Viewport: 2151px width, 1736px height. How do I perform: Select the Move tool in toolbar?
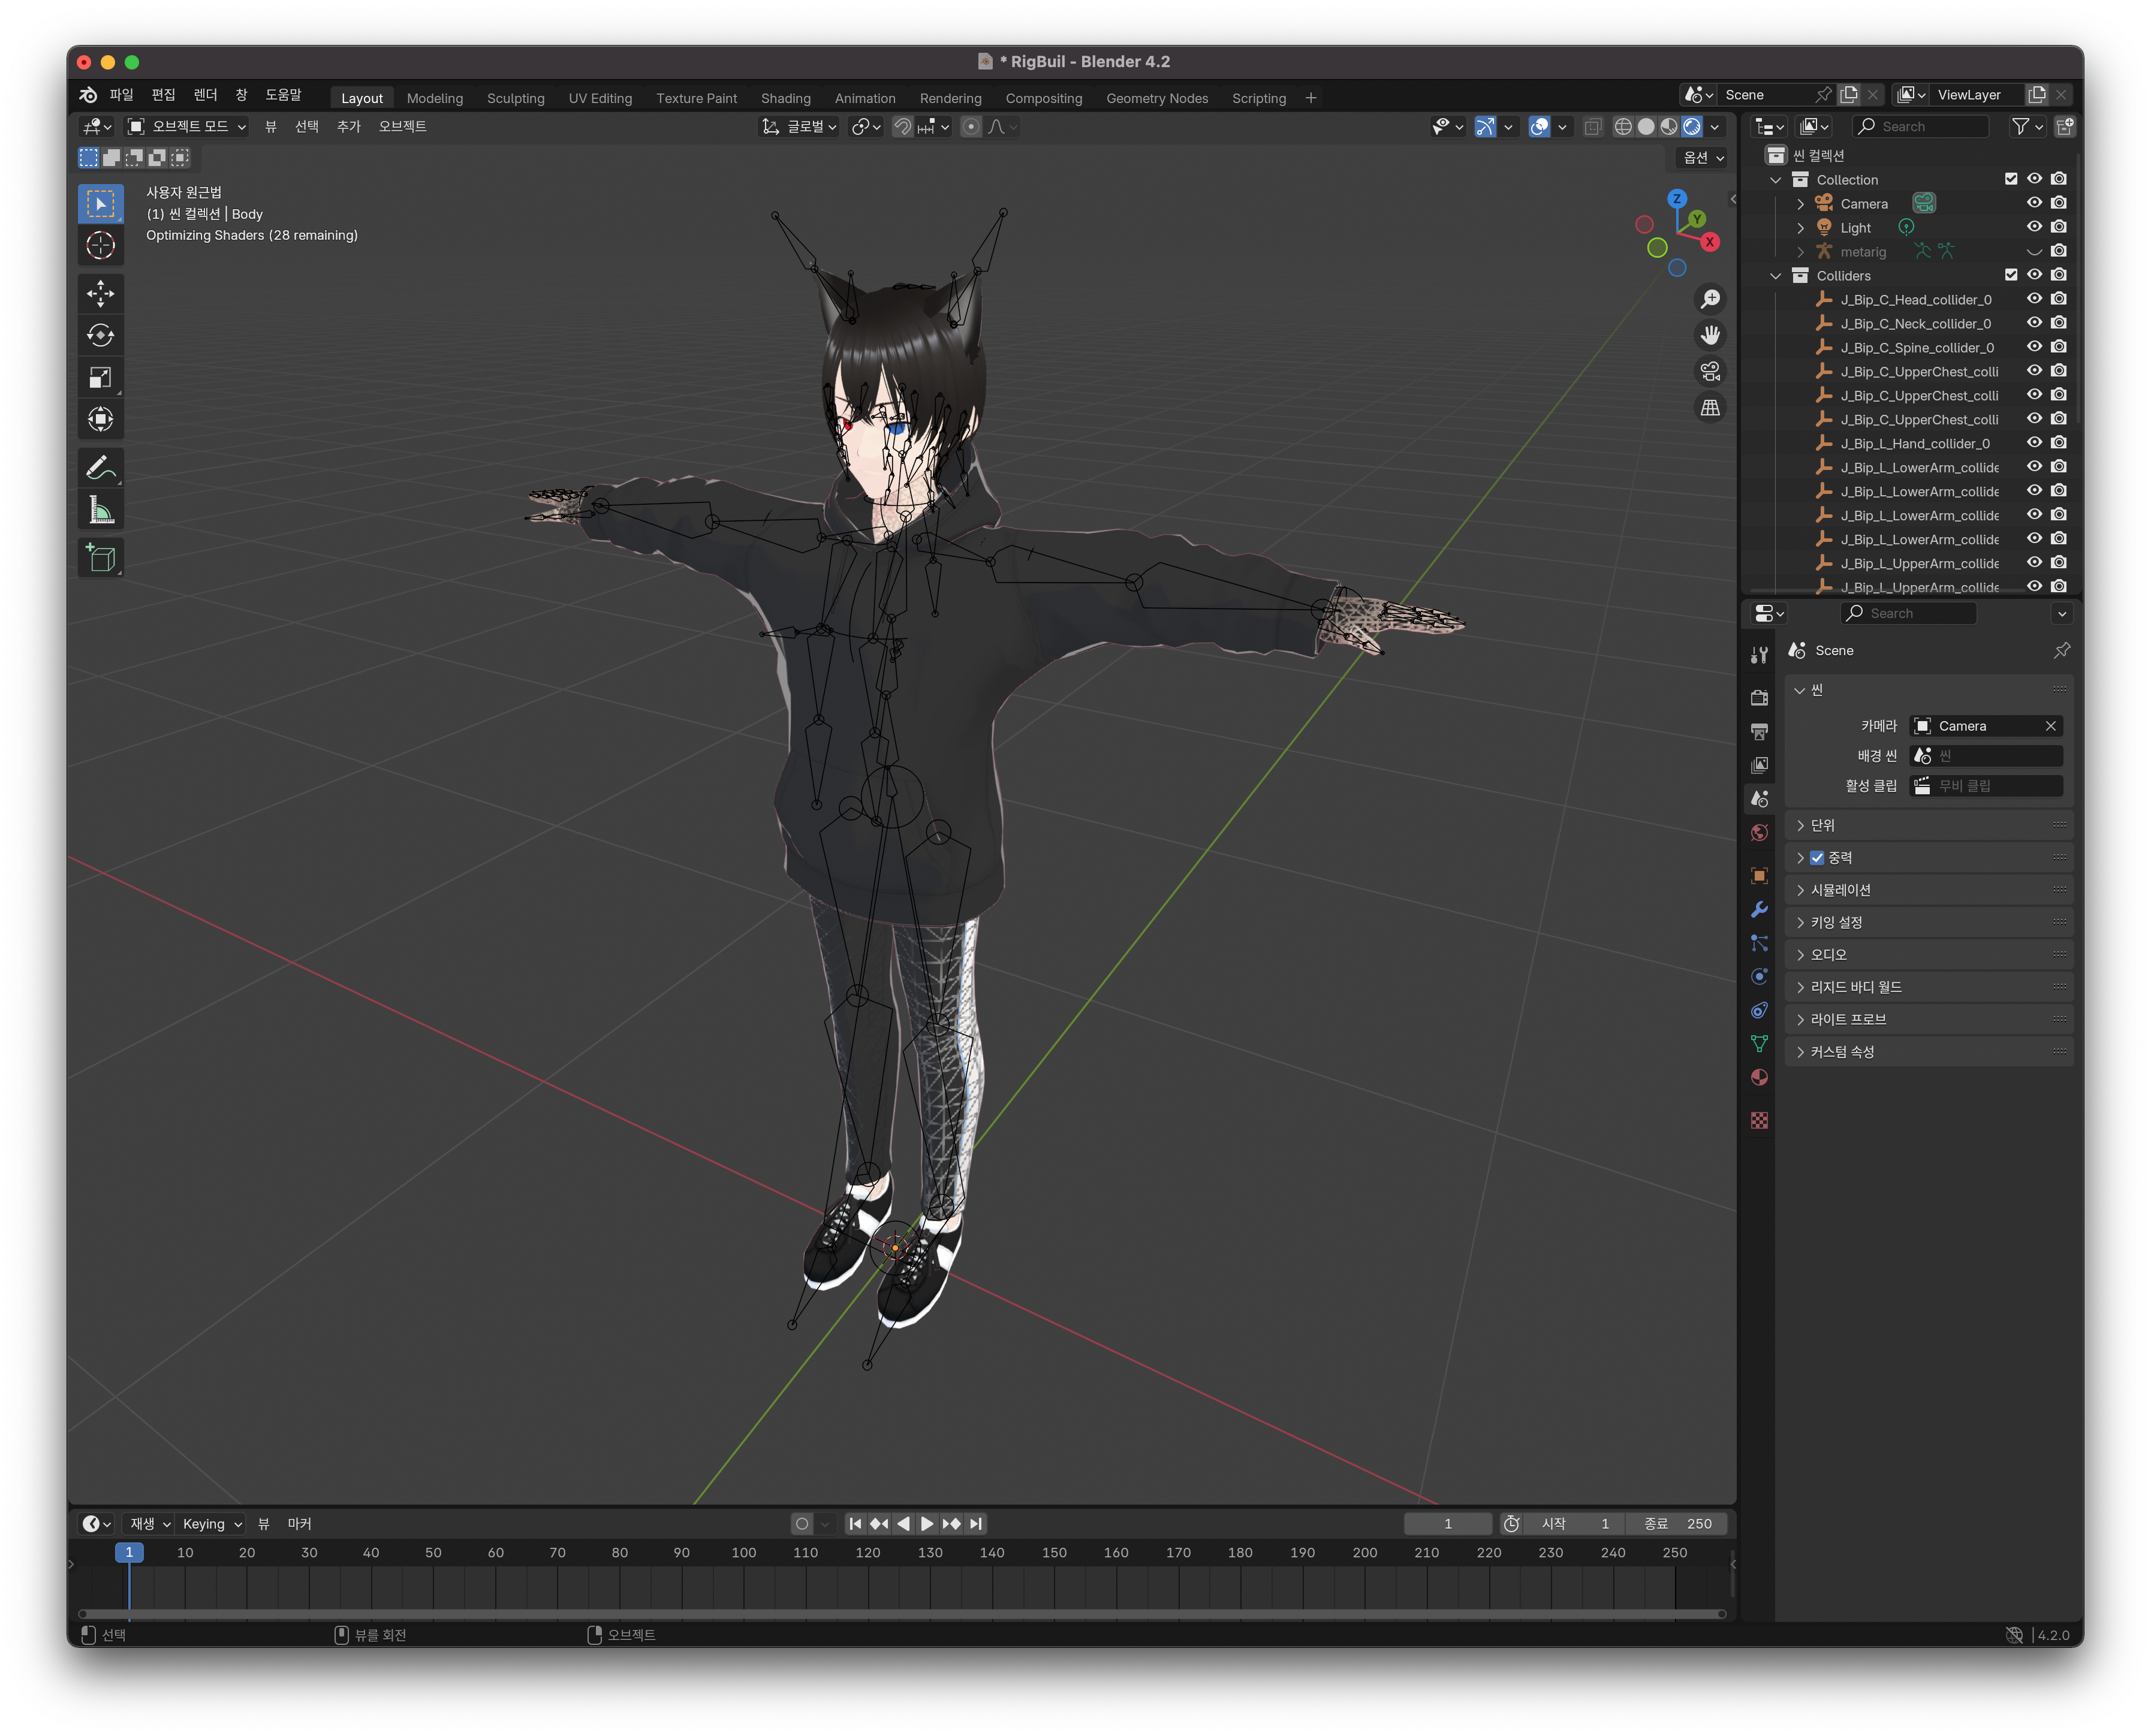point(100,294)
